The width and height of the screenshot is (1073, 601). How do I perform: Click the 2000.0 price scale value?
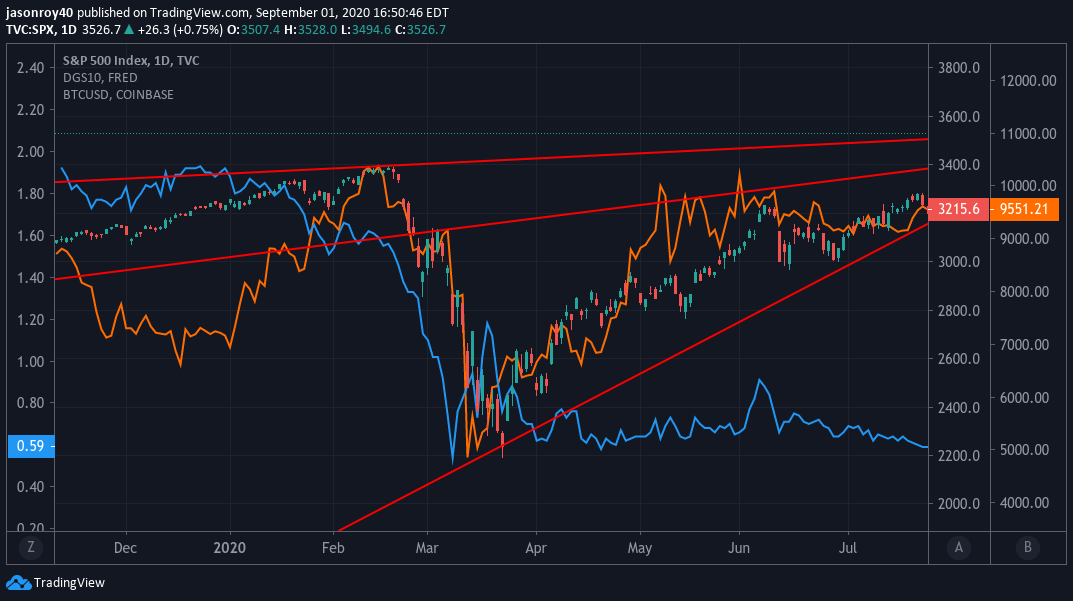tap(959, 504)
